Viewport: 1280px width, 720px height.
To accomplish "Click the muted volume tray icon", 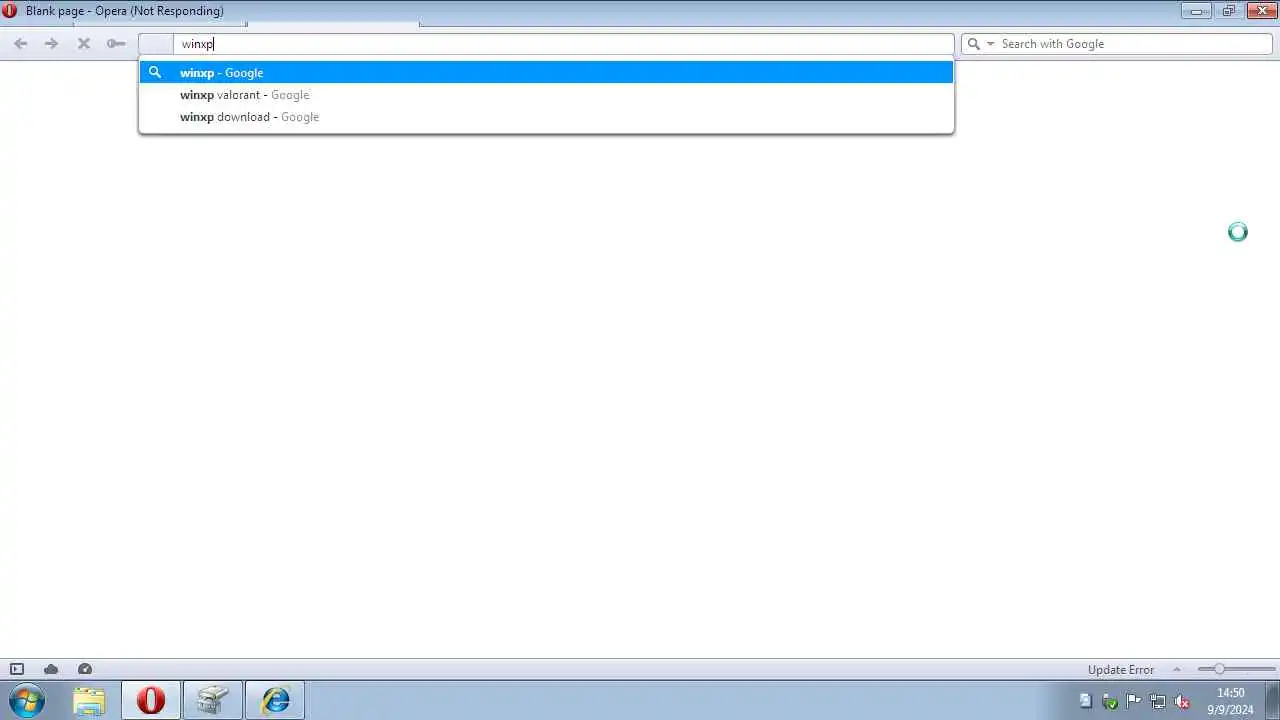I will point(1182,701).
